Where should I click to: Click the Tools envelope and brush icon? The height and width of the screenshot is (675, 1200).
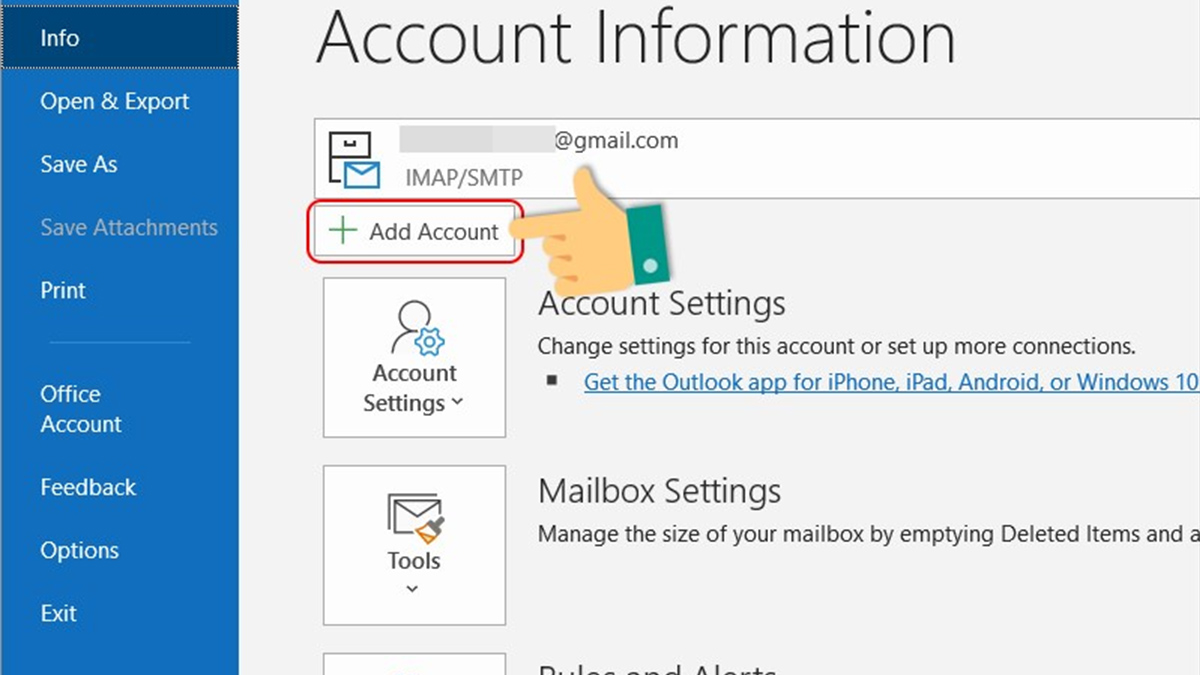(x=414, y=517)
